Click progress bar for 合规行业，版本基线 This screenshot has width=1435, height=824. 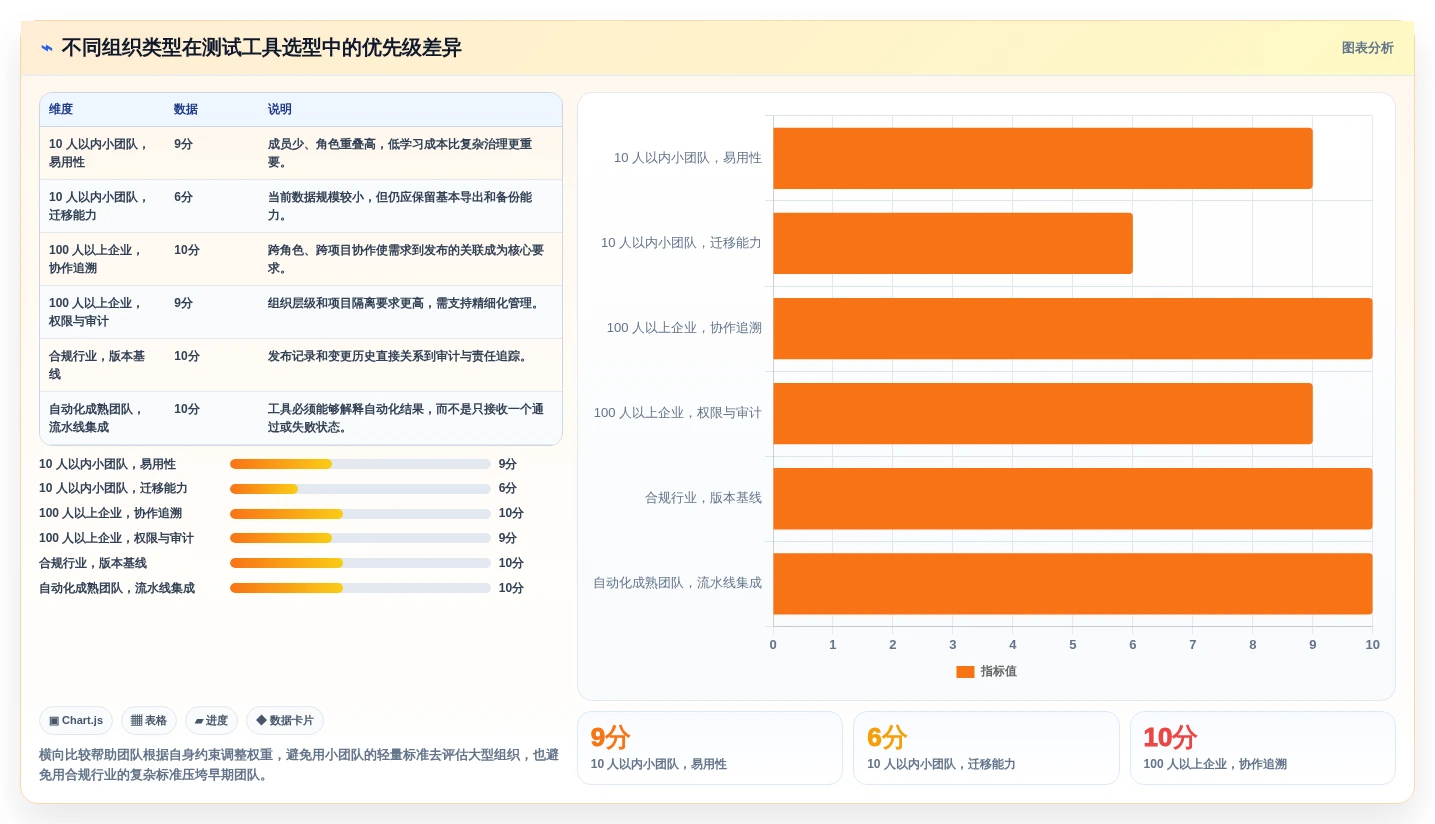[360, 563]
